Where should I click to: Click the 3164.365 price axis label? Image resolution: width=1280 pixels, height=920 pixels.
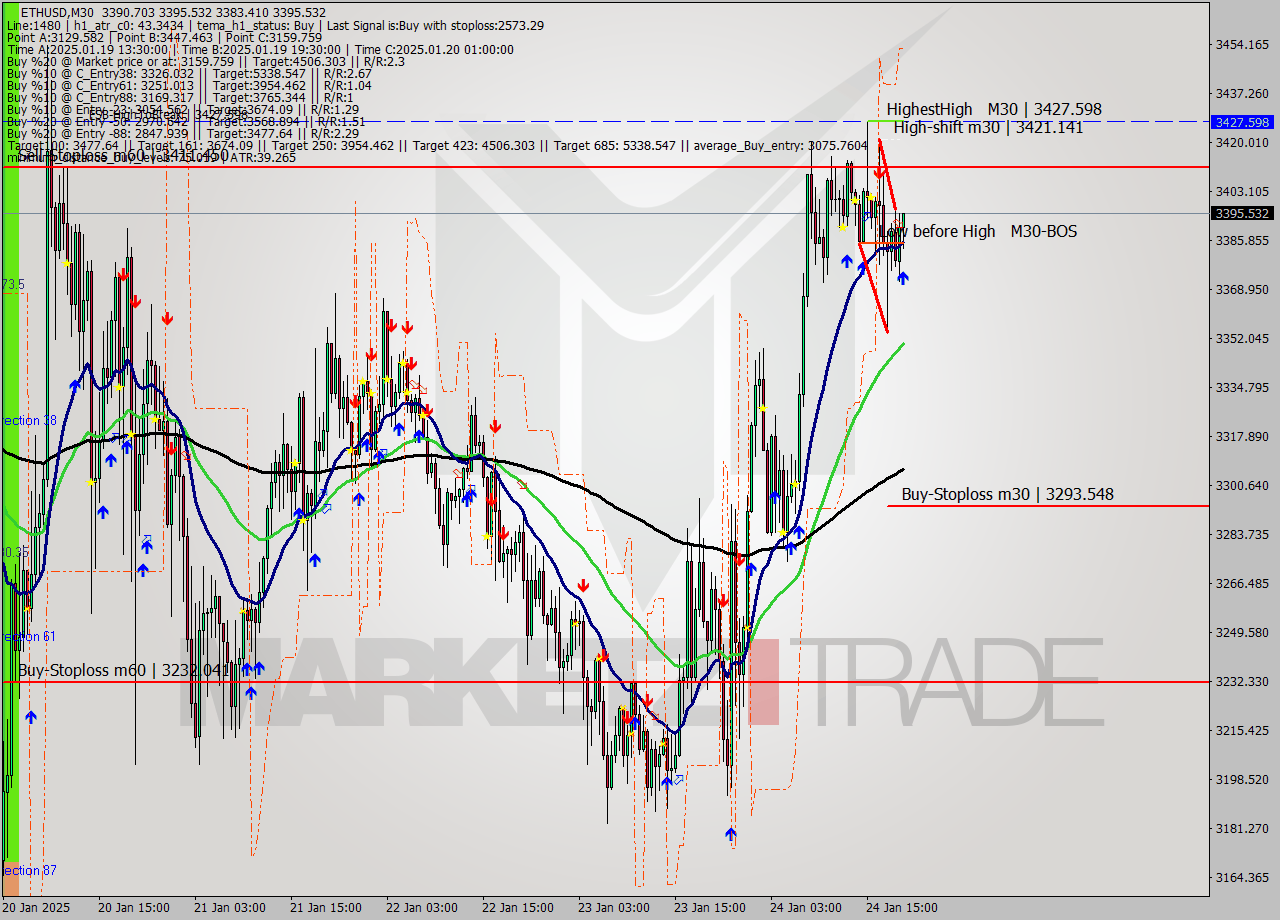pyautogui.click(x=1241, y=877)
